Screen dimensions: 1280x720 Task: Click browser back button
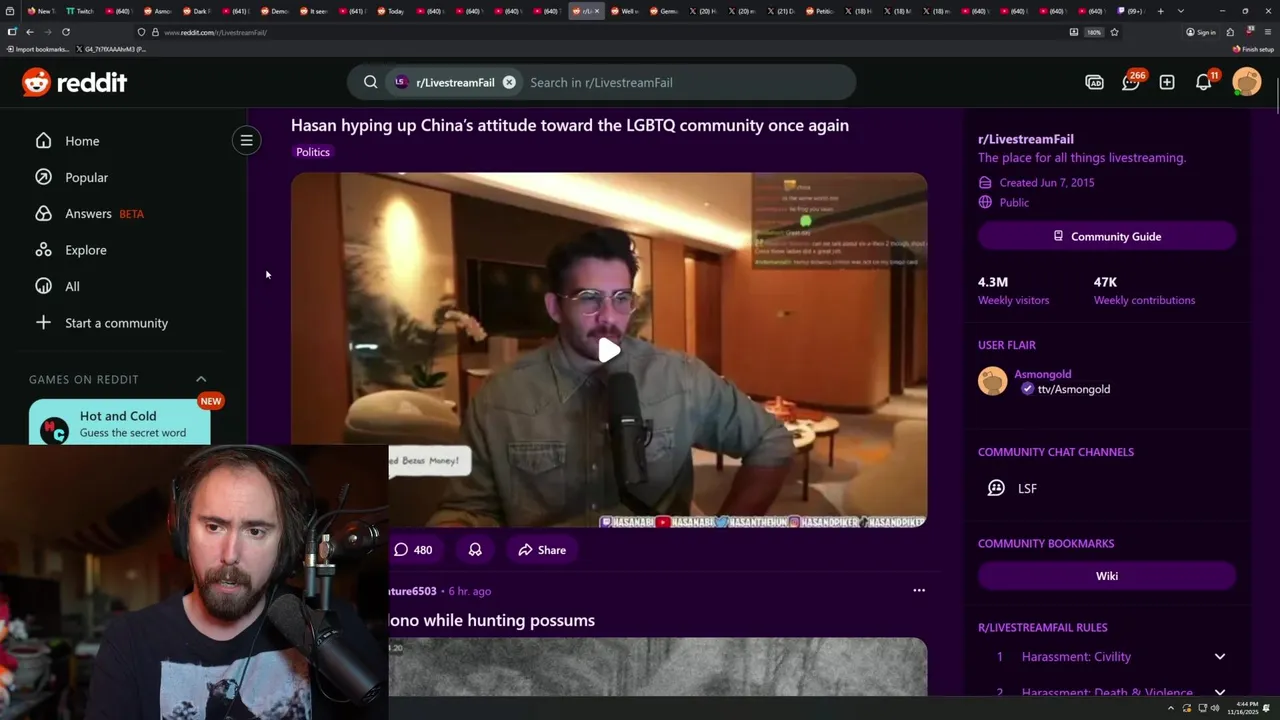29,32
